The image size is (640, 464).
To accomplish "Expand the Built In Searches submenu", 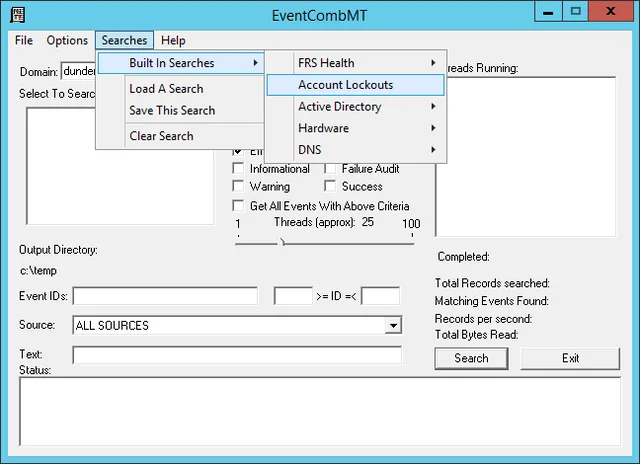I will [x=181, y=63].
